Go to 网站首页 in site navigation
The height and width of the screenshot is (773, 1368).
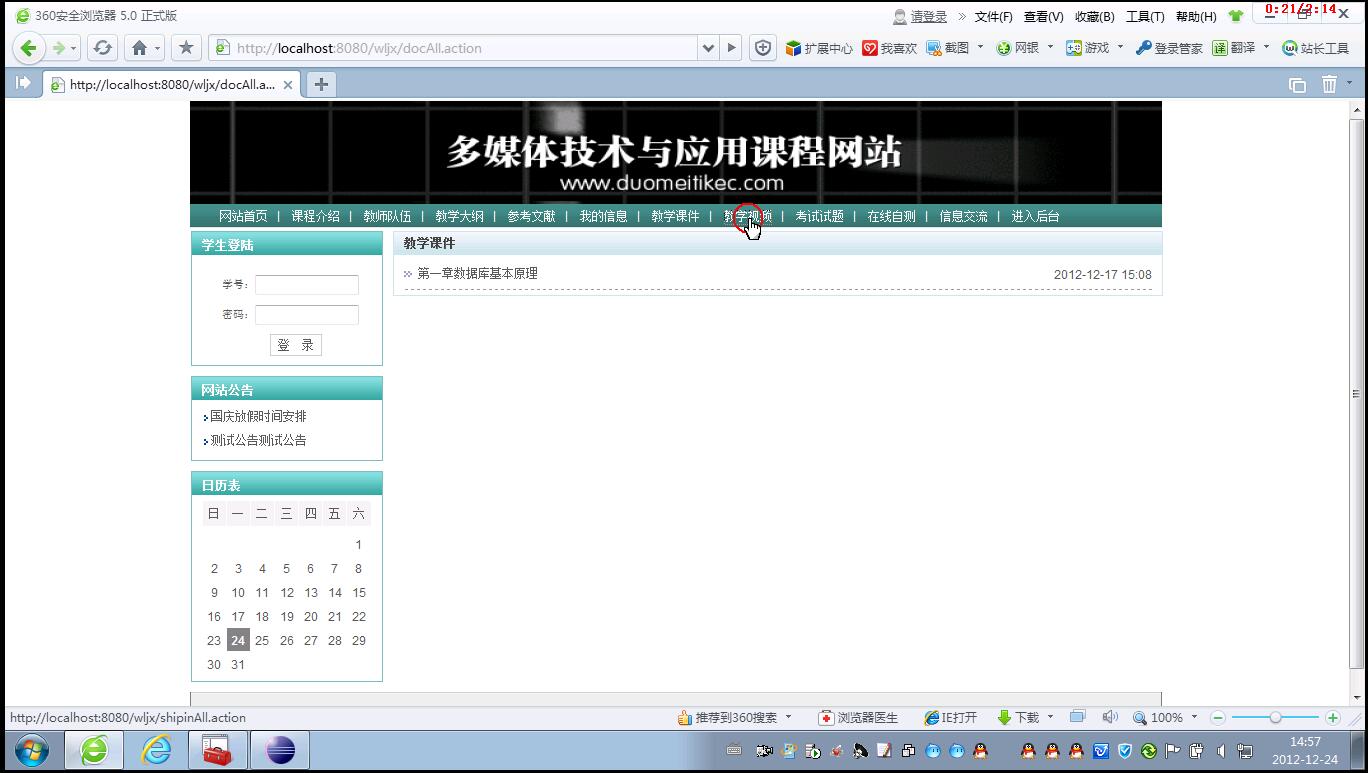(x=243, y=216)
